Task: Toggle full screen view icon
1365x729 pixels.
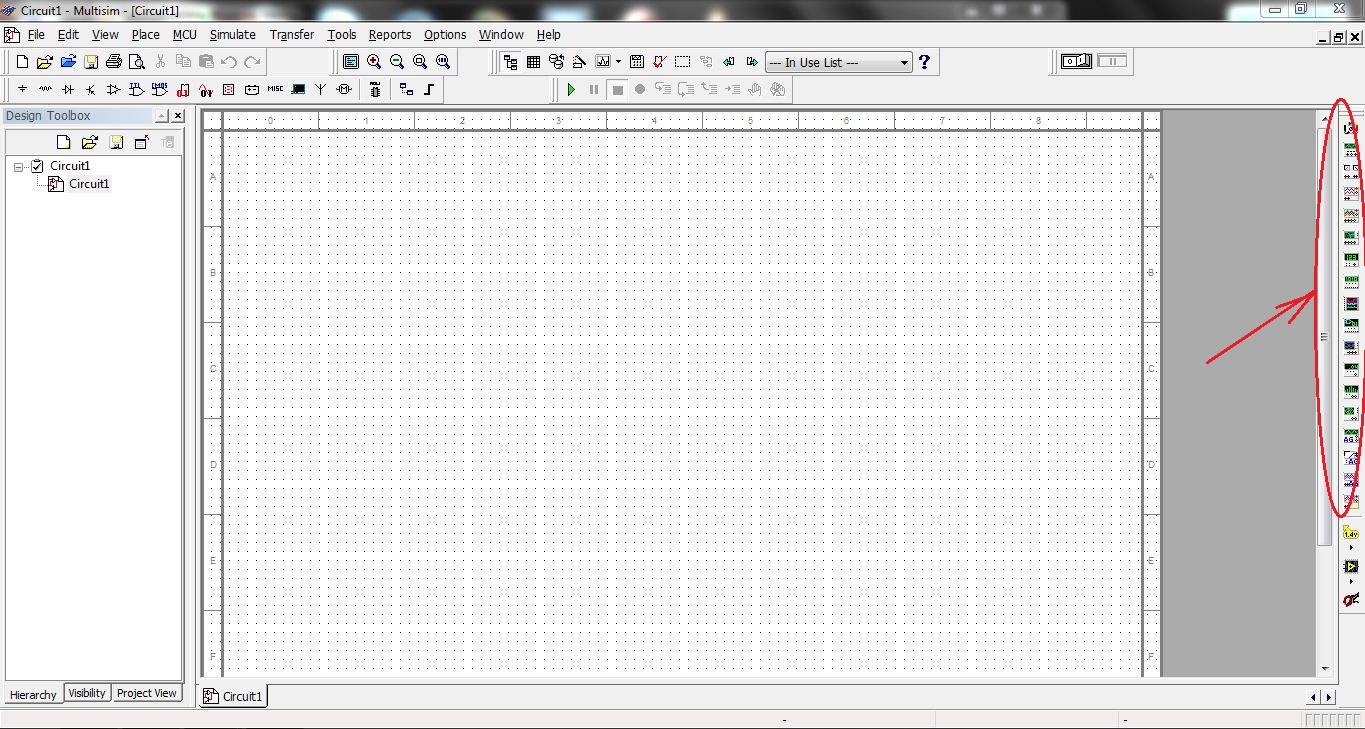Action: (351, 62)
